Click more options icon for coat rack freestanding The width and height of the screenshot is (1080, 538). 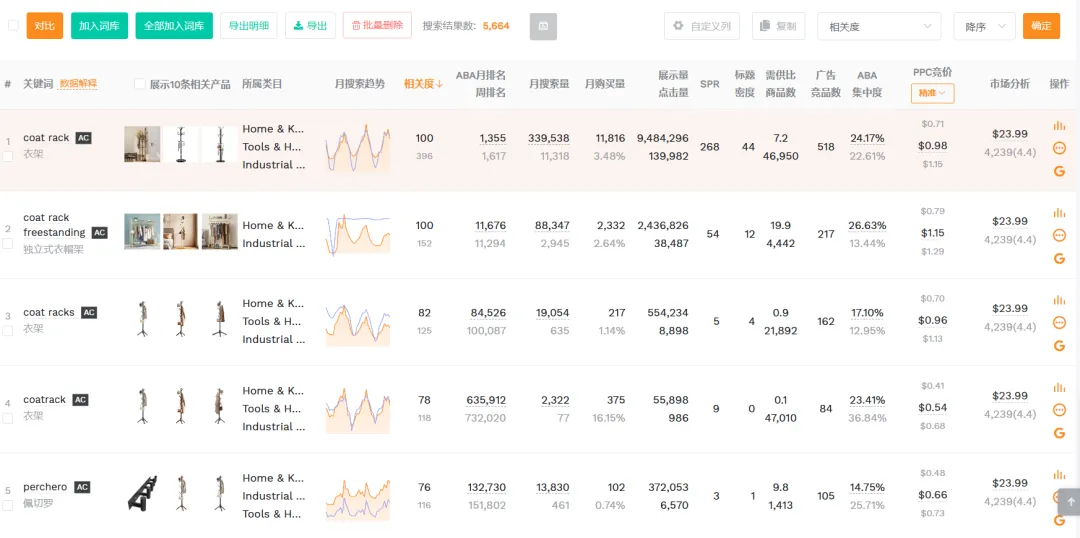(x=1059, y=235)
